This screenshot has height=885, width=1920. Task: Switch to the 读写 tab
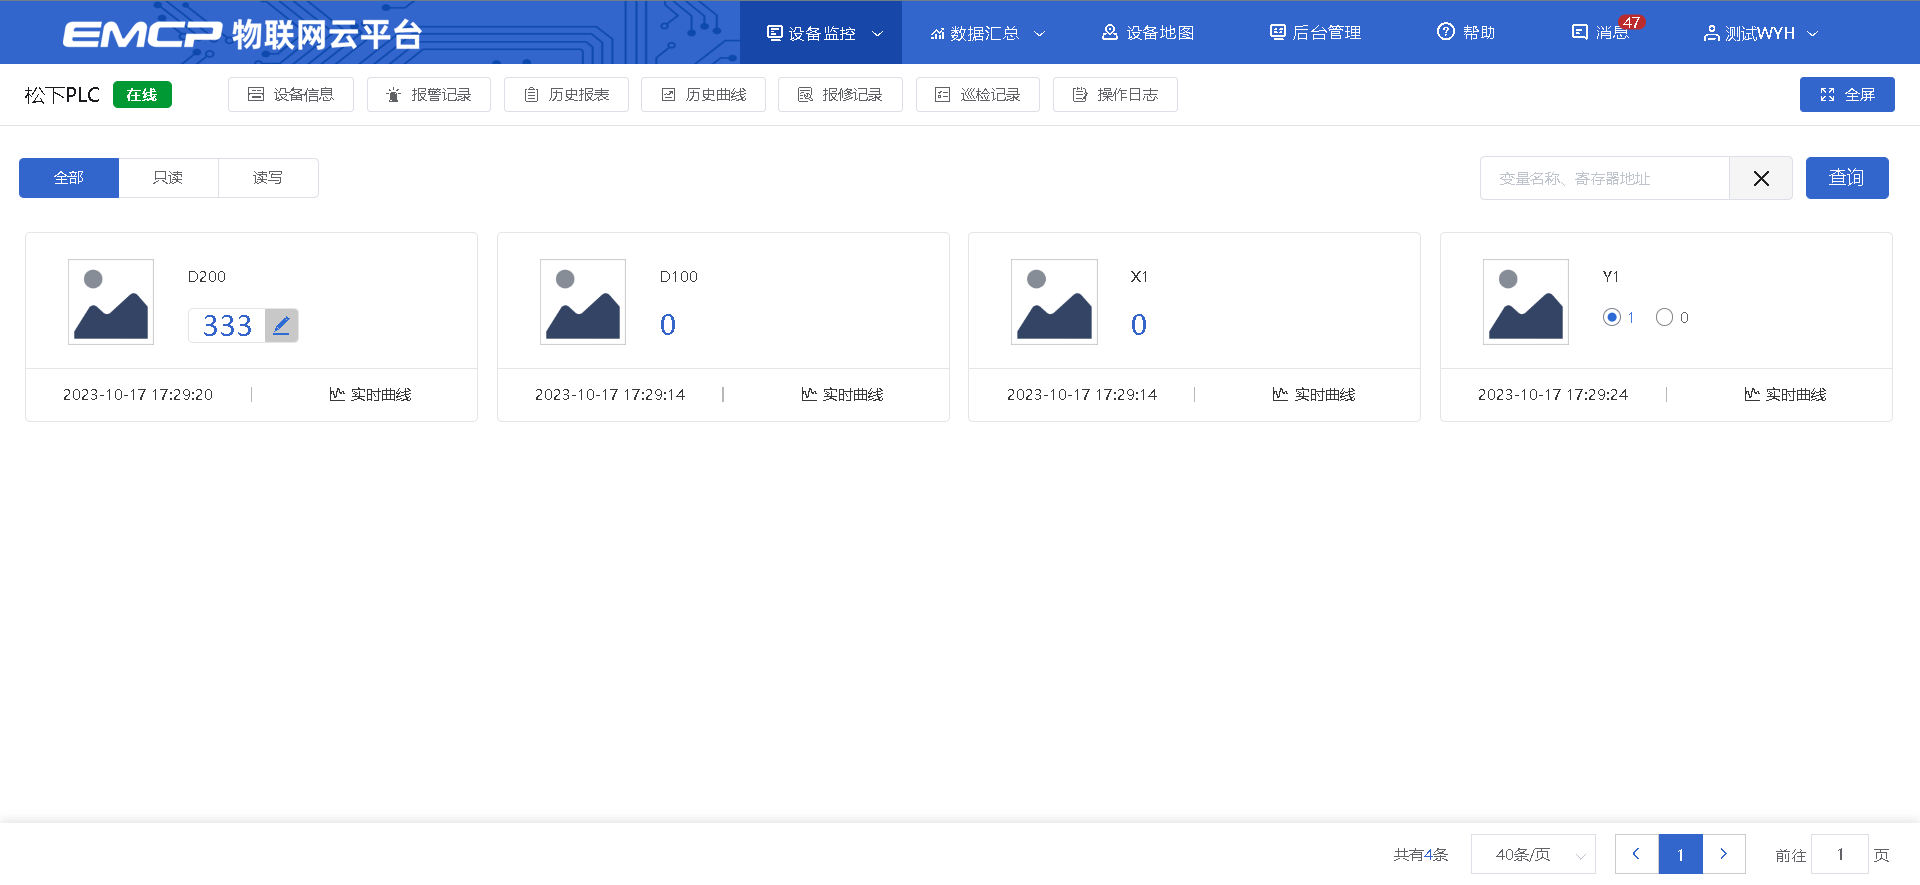tap(268, 178)
